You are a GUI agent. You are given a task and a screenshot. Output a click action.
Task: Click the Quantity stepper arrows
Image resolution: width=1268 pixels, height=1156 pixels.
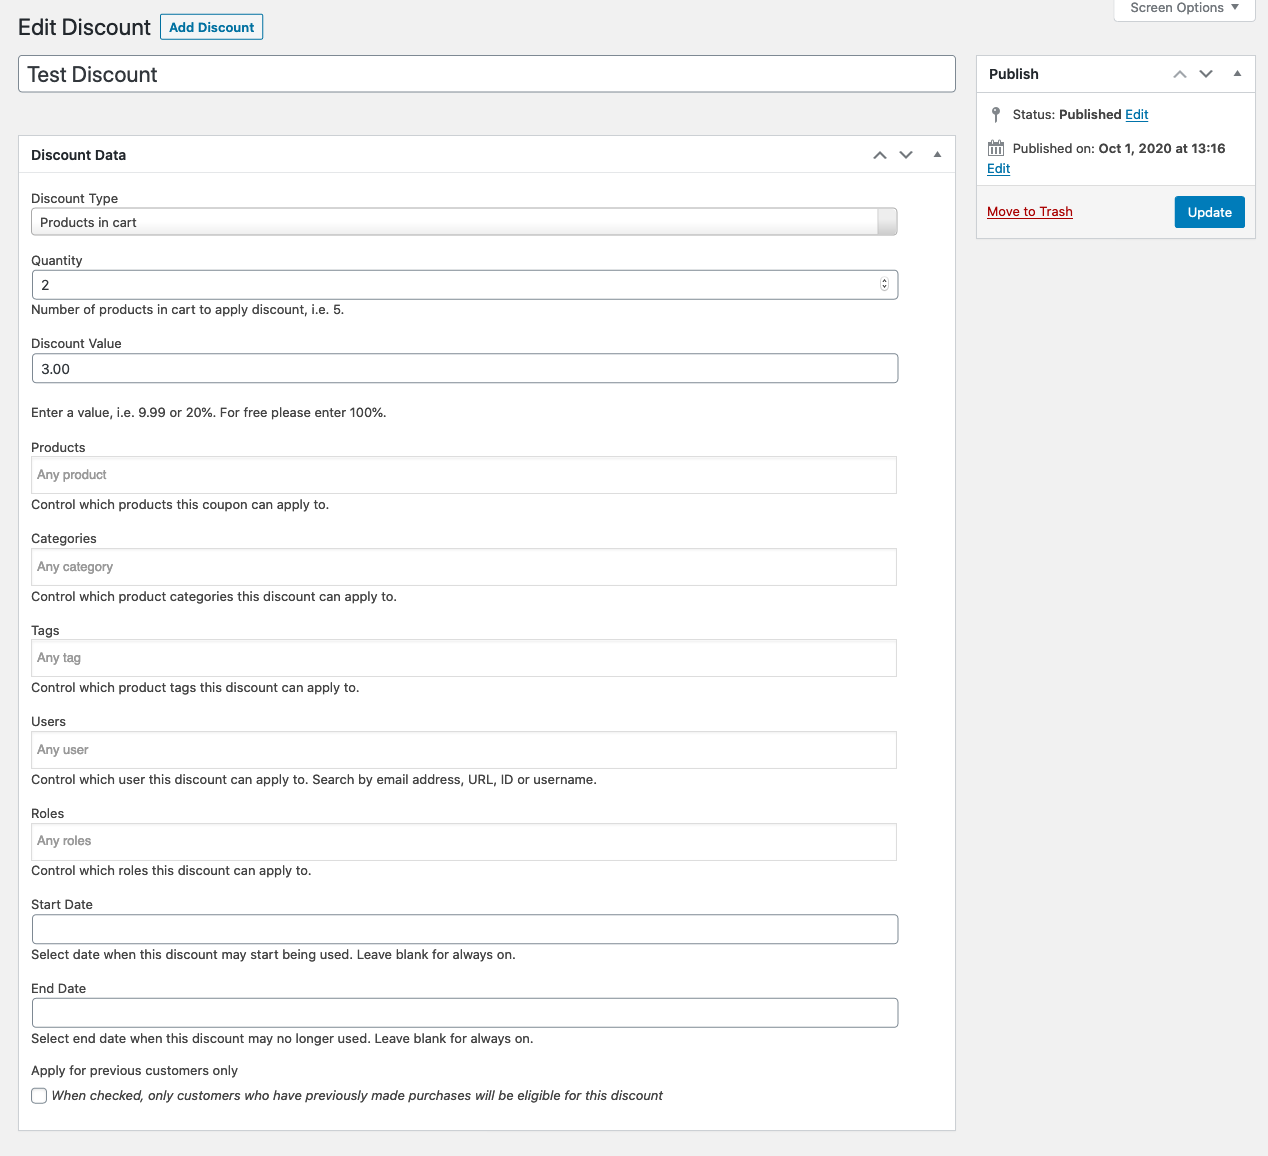point(884,285)
